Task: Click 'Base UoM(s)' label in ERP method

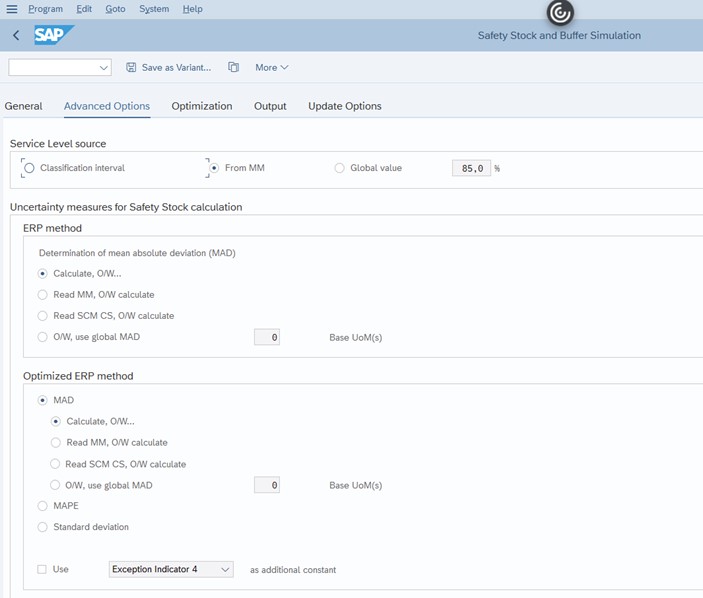Action: (x=356, y=338)
